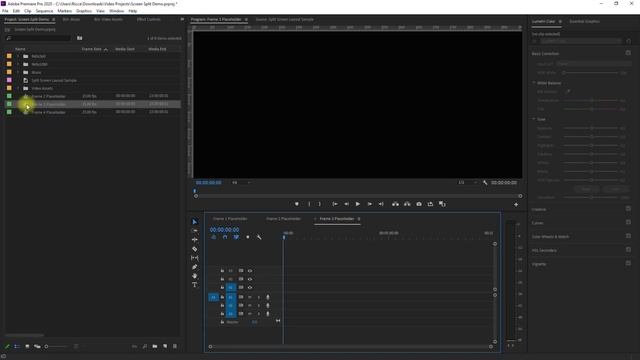Open the Sequence menu
The height and width of the screenshot is (360, 640).
[44, 11]
